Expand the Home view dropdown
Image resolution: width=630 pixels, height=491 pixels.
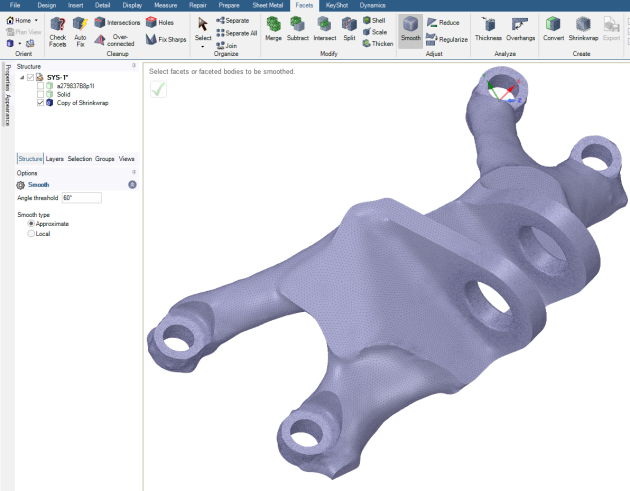click(x=36, y=20)
